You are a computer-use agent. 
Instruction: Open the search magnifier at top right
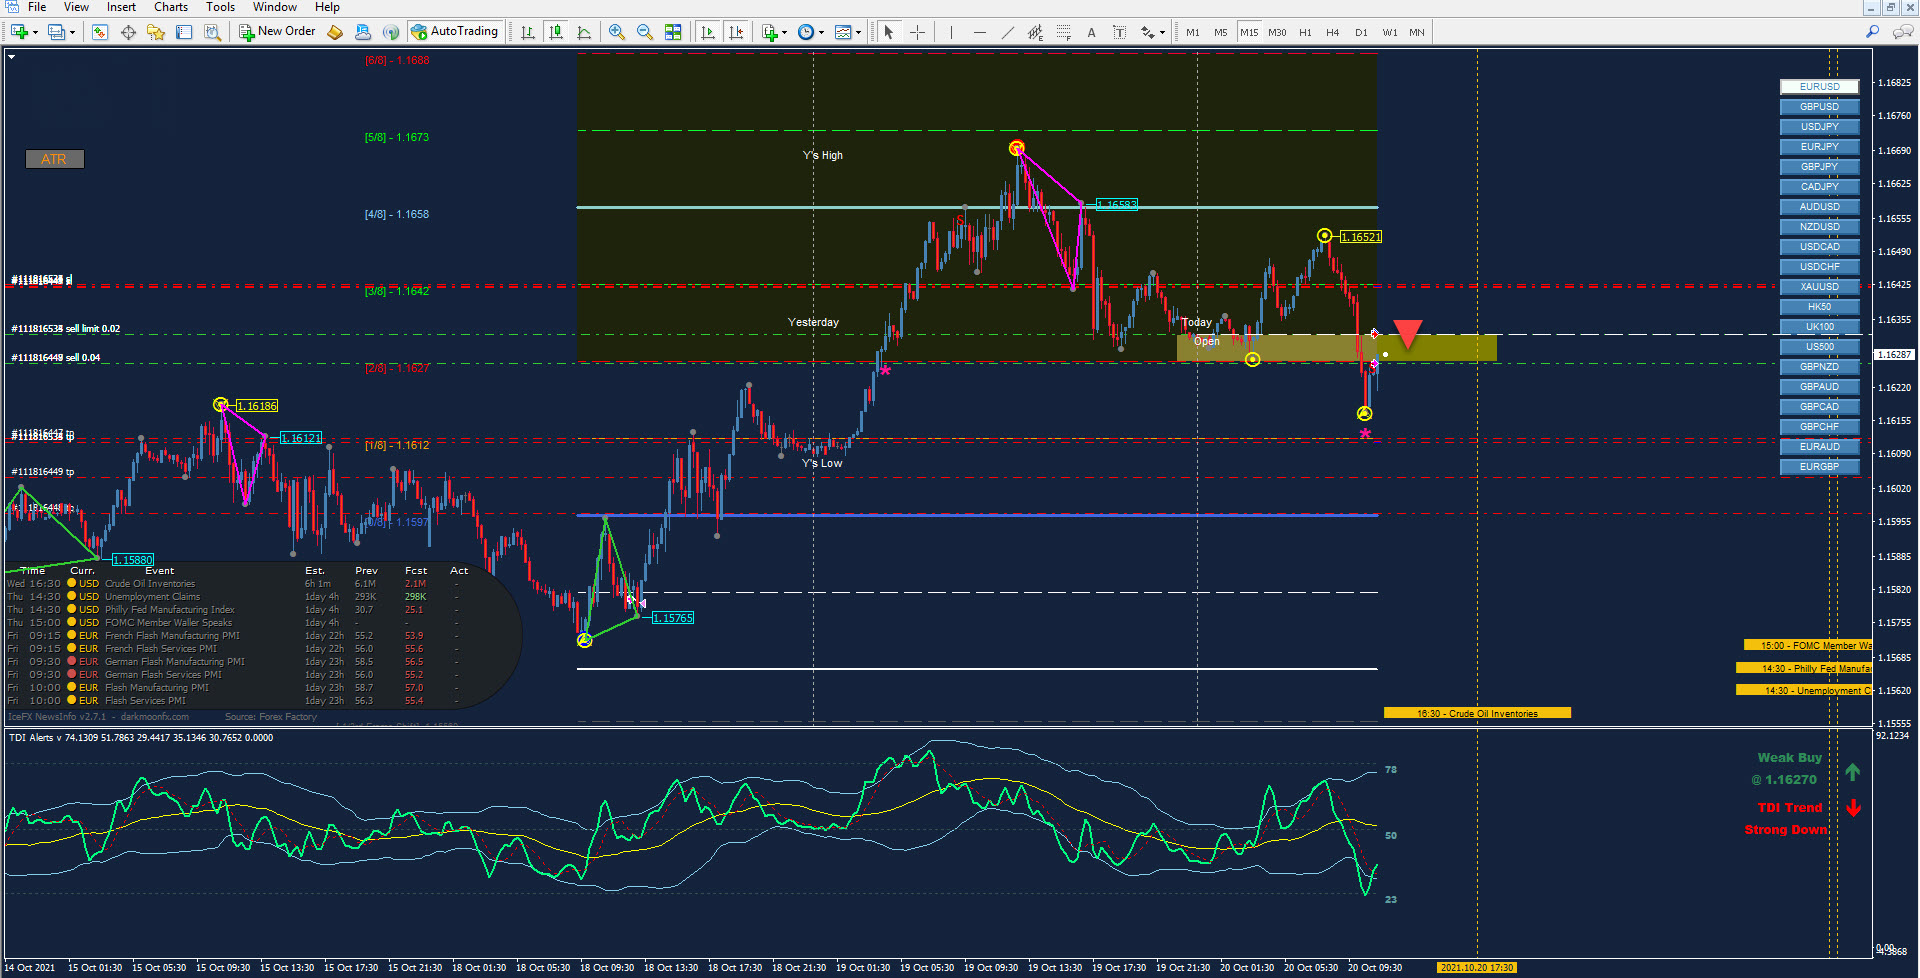(x=1872, y=32)
